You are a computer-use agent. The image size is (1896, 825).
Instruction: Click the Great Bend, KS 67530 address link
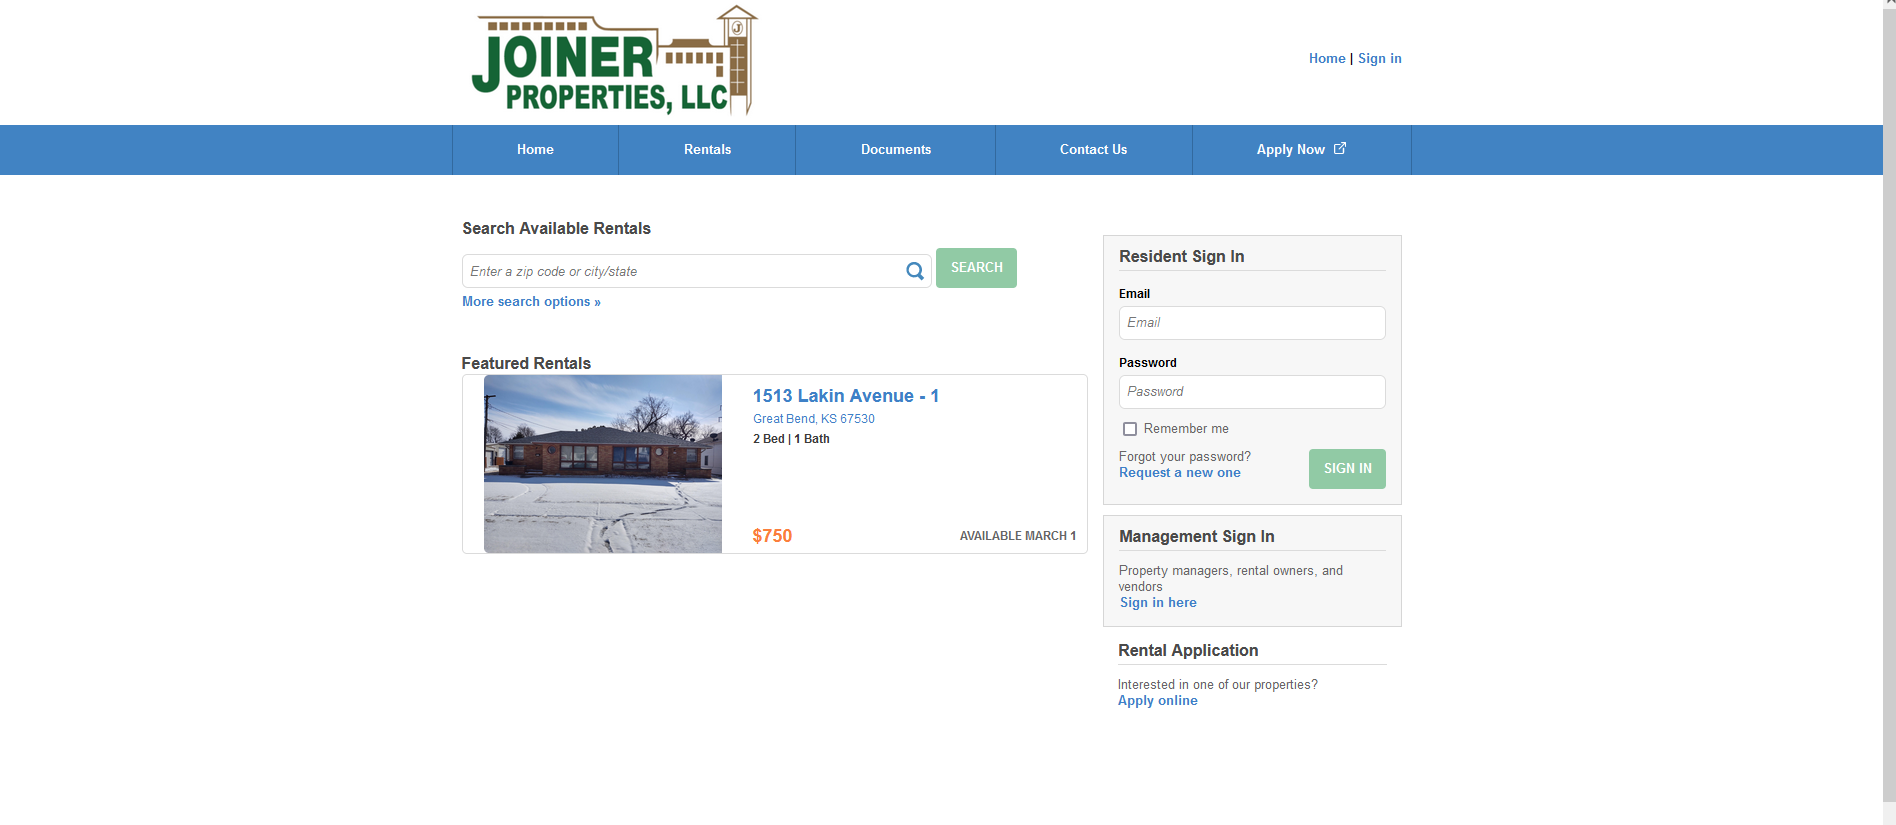coord(814,419)
